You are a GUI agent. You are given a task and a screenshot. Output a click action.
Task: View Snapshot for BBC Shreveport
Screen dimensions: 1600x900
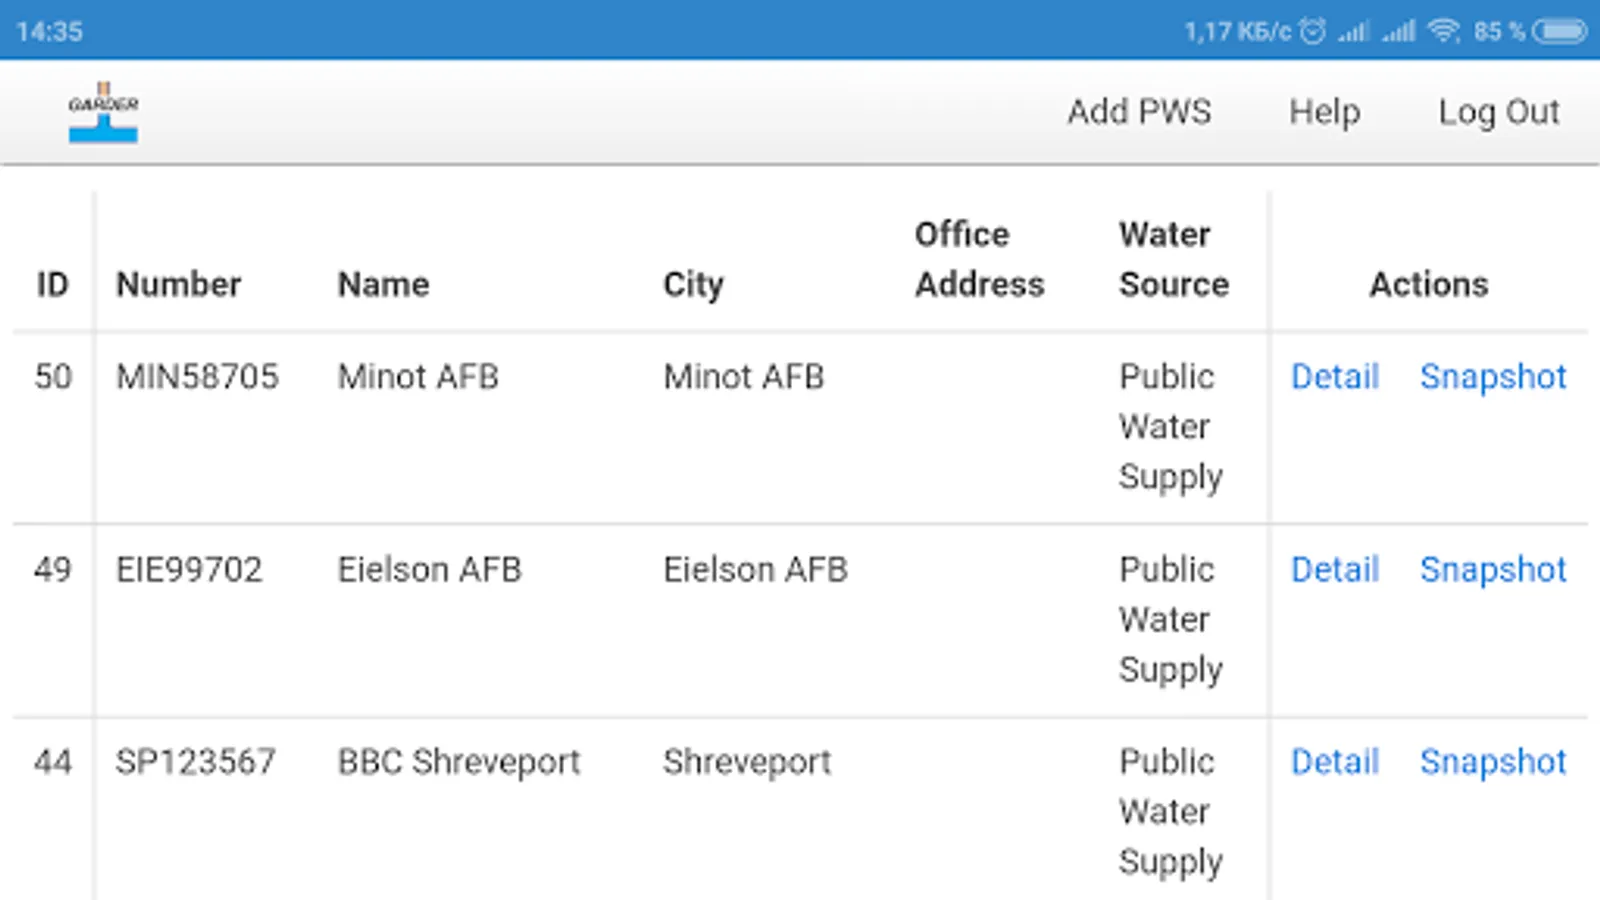click(x=1492, y=762)
